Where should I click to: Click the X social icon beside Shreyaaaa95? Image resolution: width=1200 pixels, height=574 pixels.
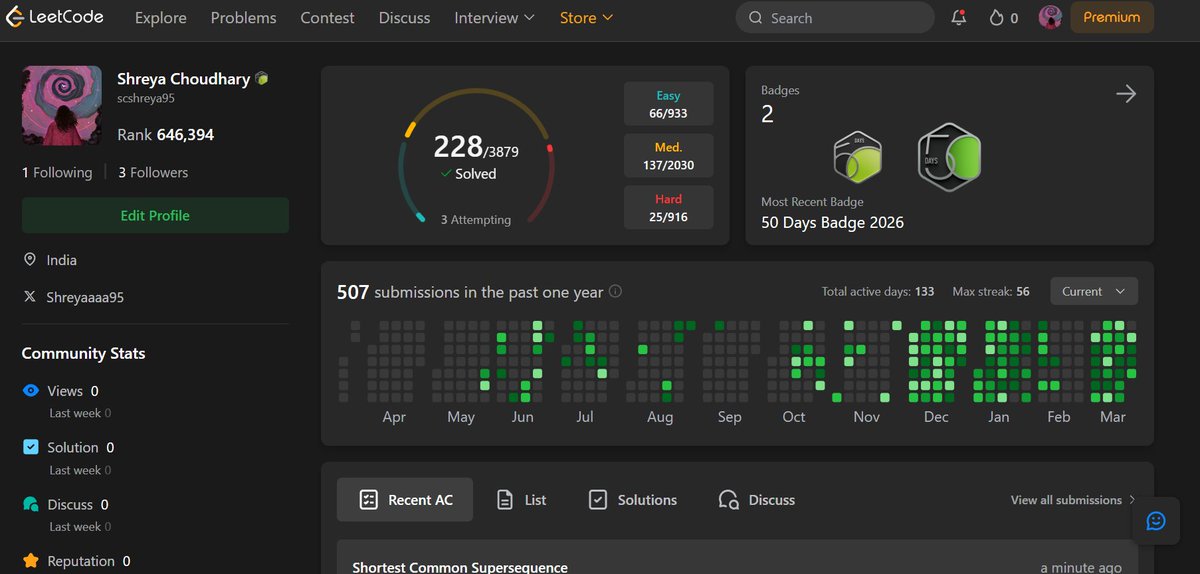point(30,297)
